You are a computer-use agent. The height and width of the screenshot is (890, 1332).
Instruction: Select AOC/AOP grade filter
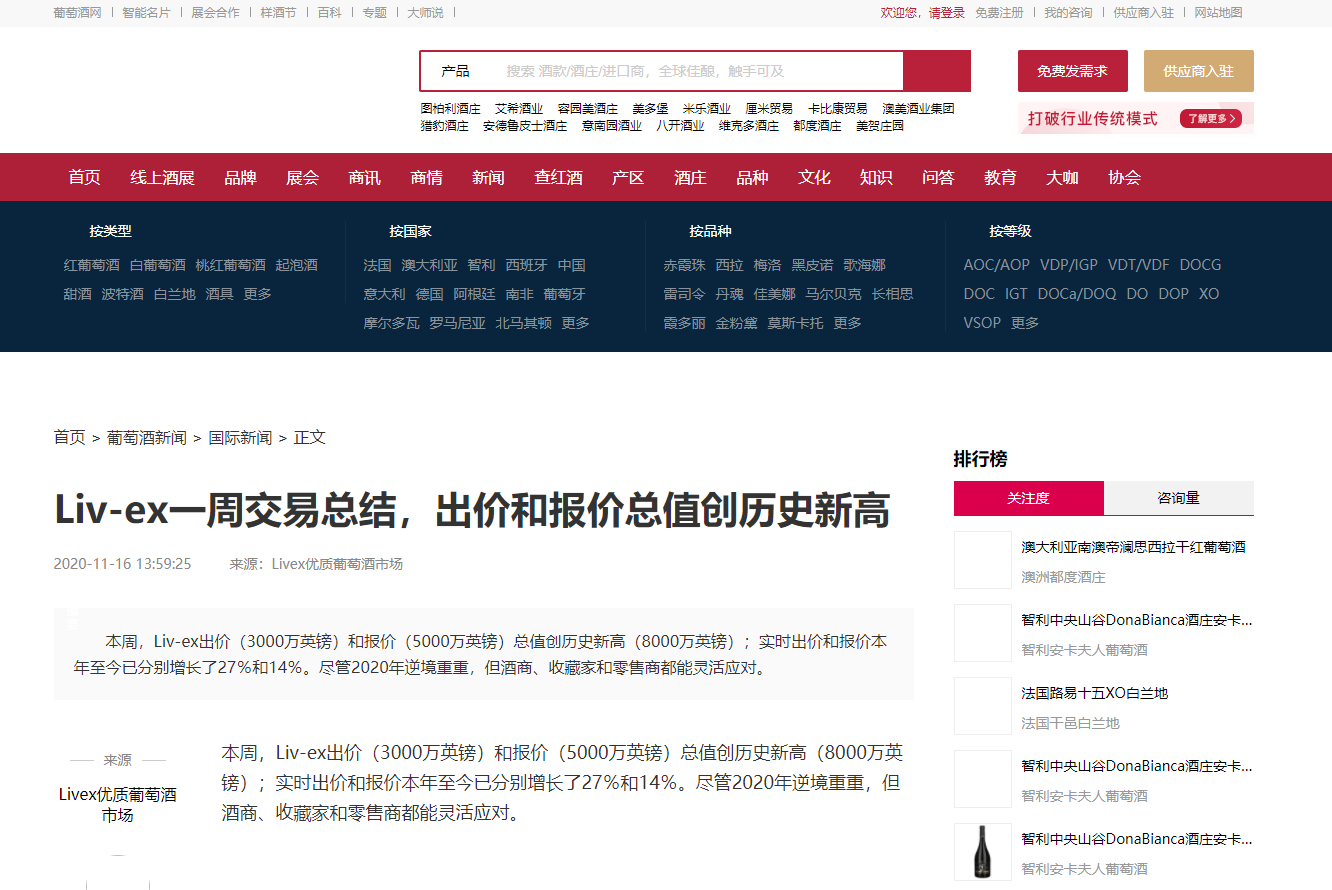pyautogui.click(x=996, y=265)
